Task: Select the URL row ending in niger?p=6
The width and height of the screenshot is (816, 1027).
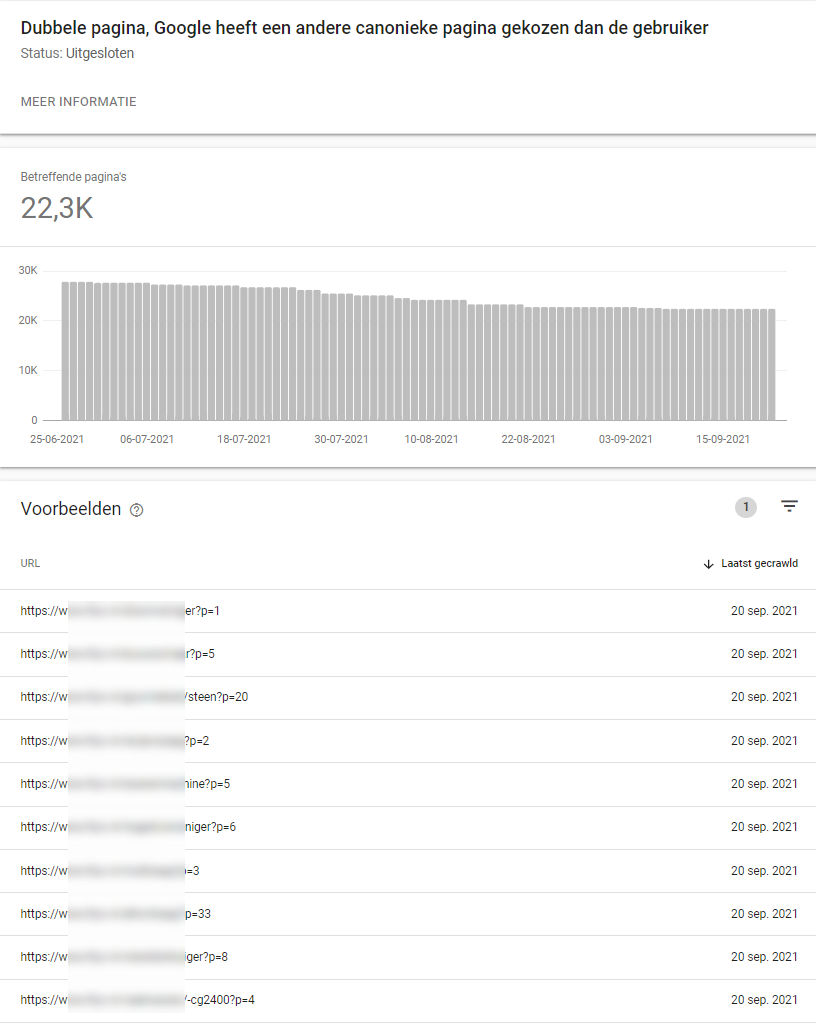Action: pyautogui.click(x=408, y=827)
